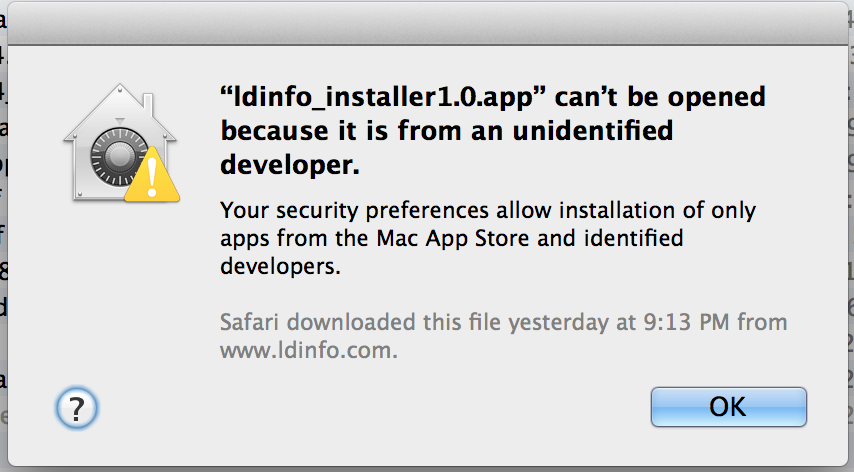Click the word "developers." in the body text
Viewport: 854px width, 472px height.
pos(280,266)
